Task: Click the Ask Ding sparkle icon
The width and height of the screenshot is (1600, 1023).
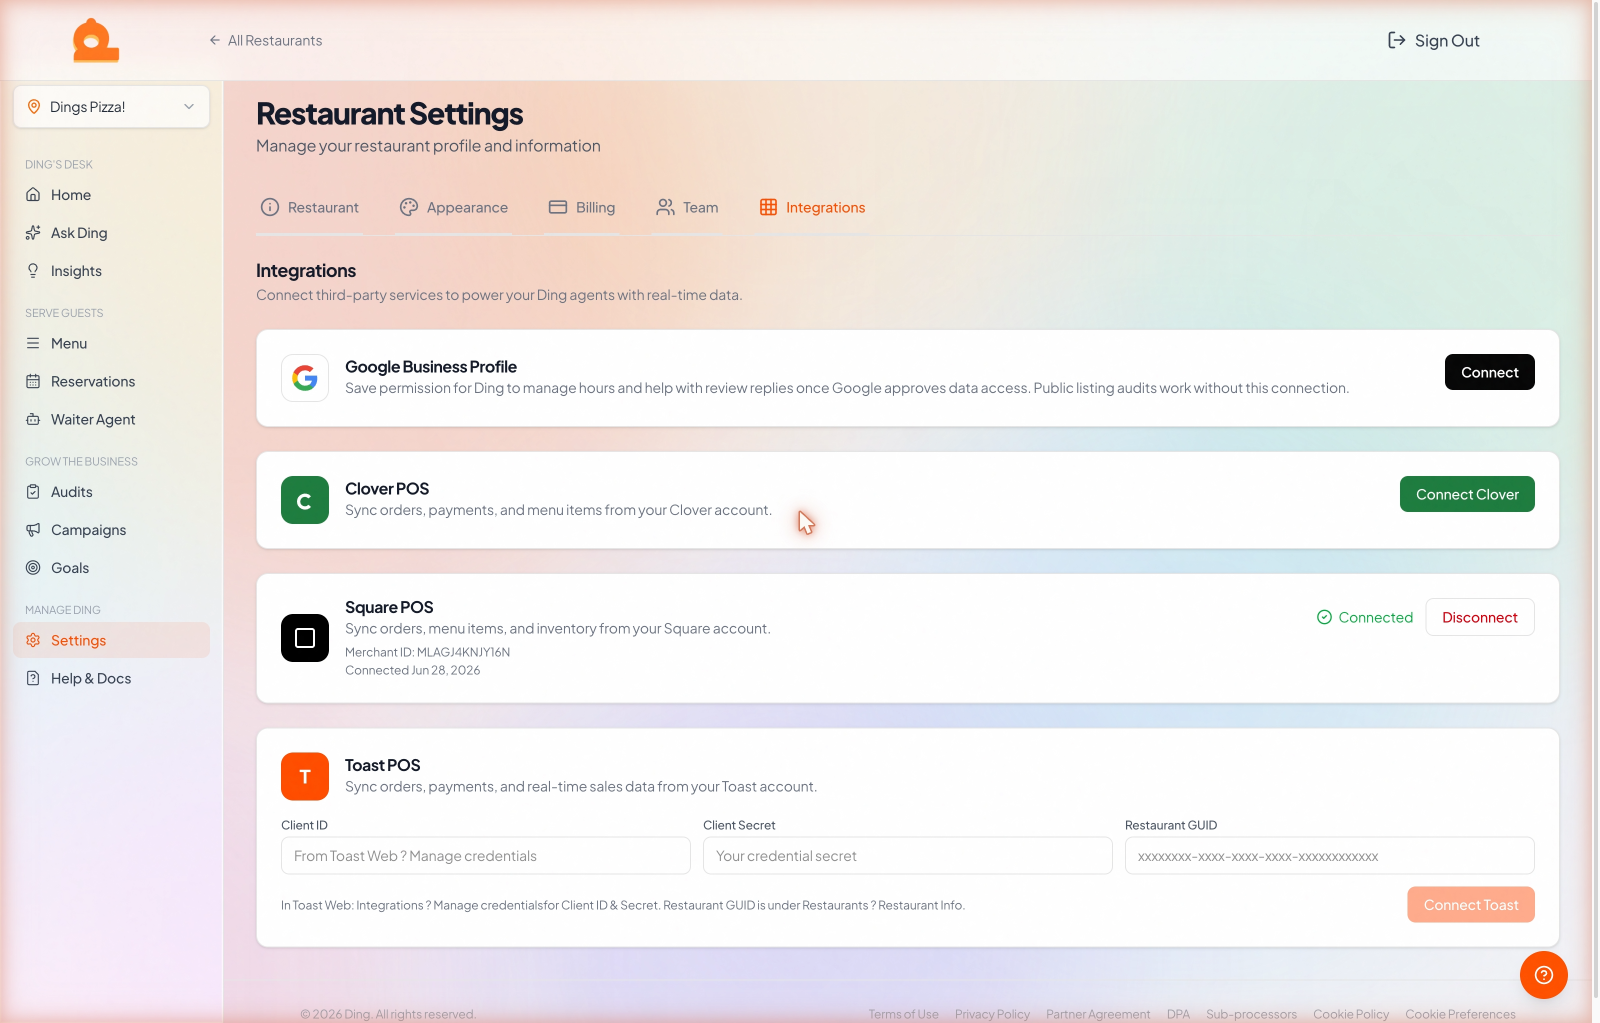Action: [33, 233]
